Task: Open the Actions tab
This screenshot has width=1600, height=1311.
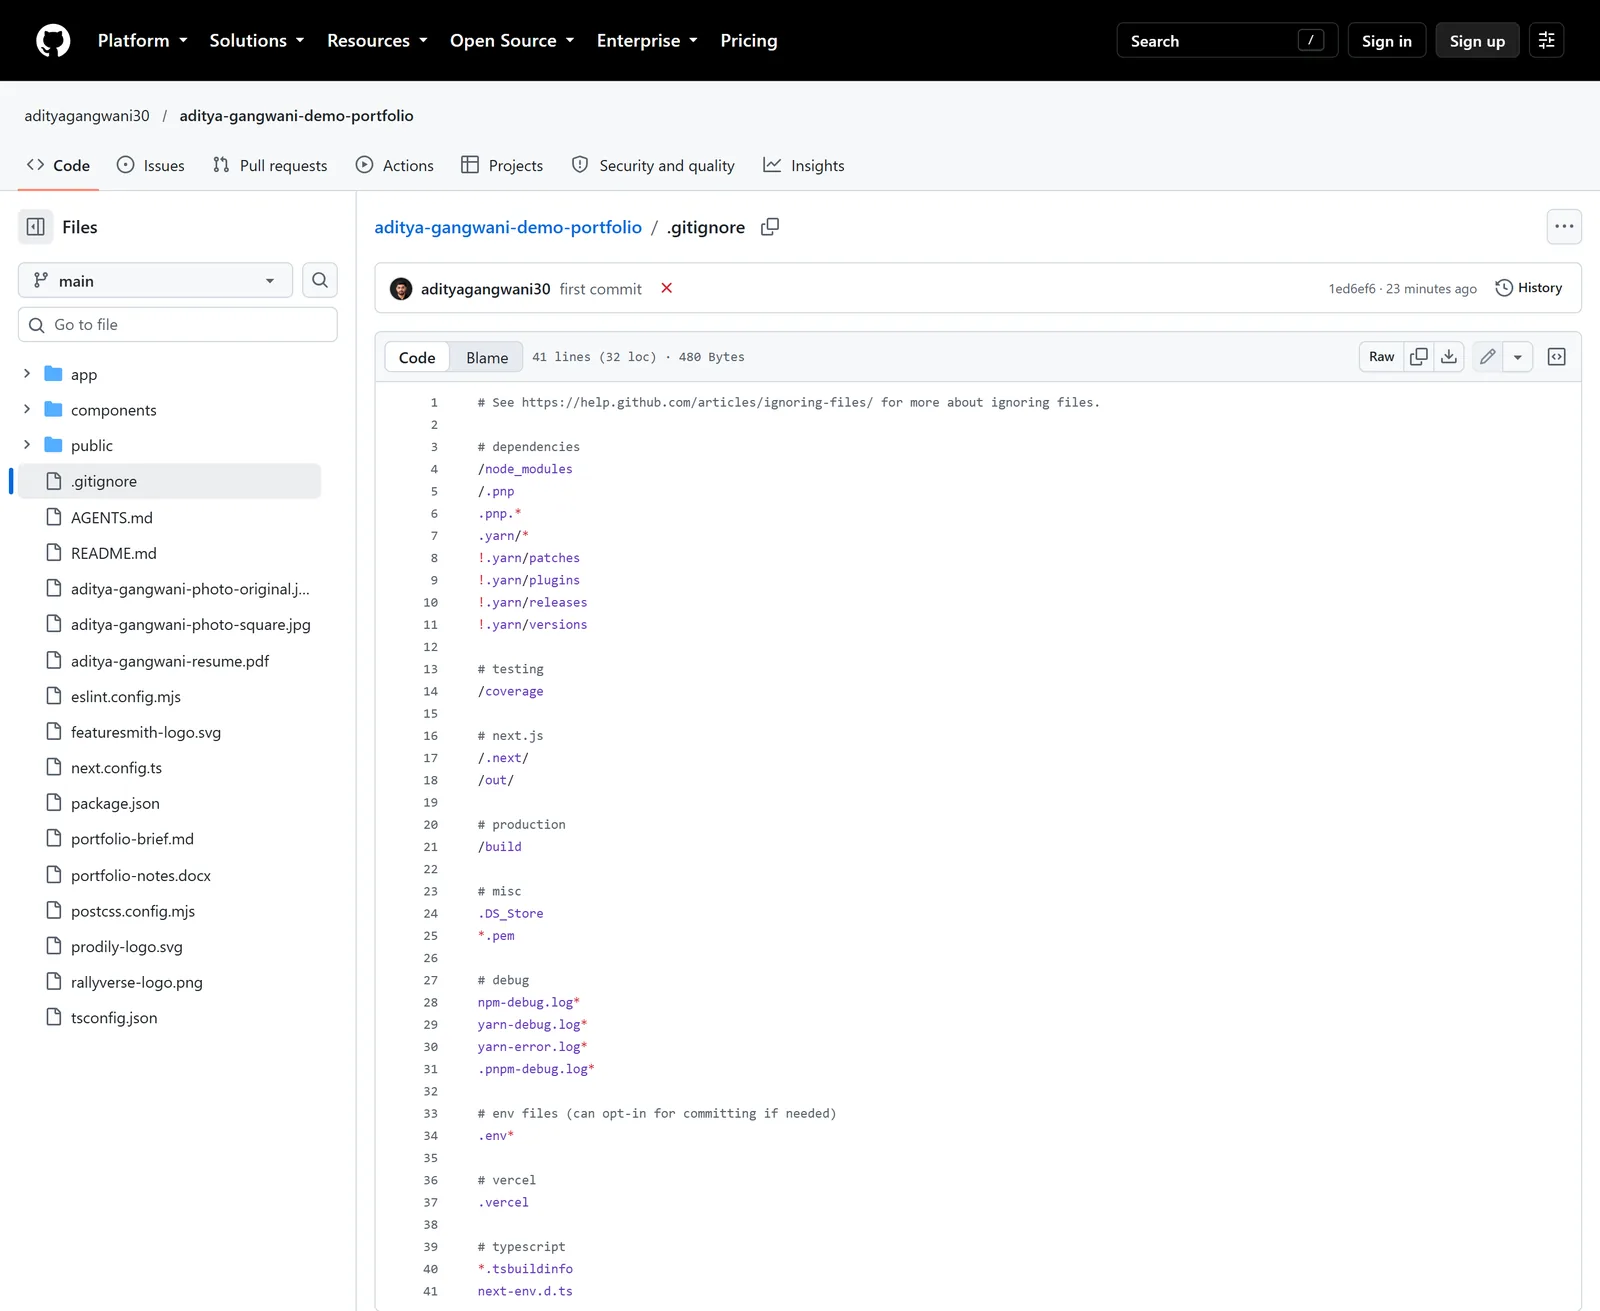Action: coord(395,165)
